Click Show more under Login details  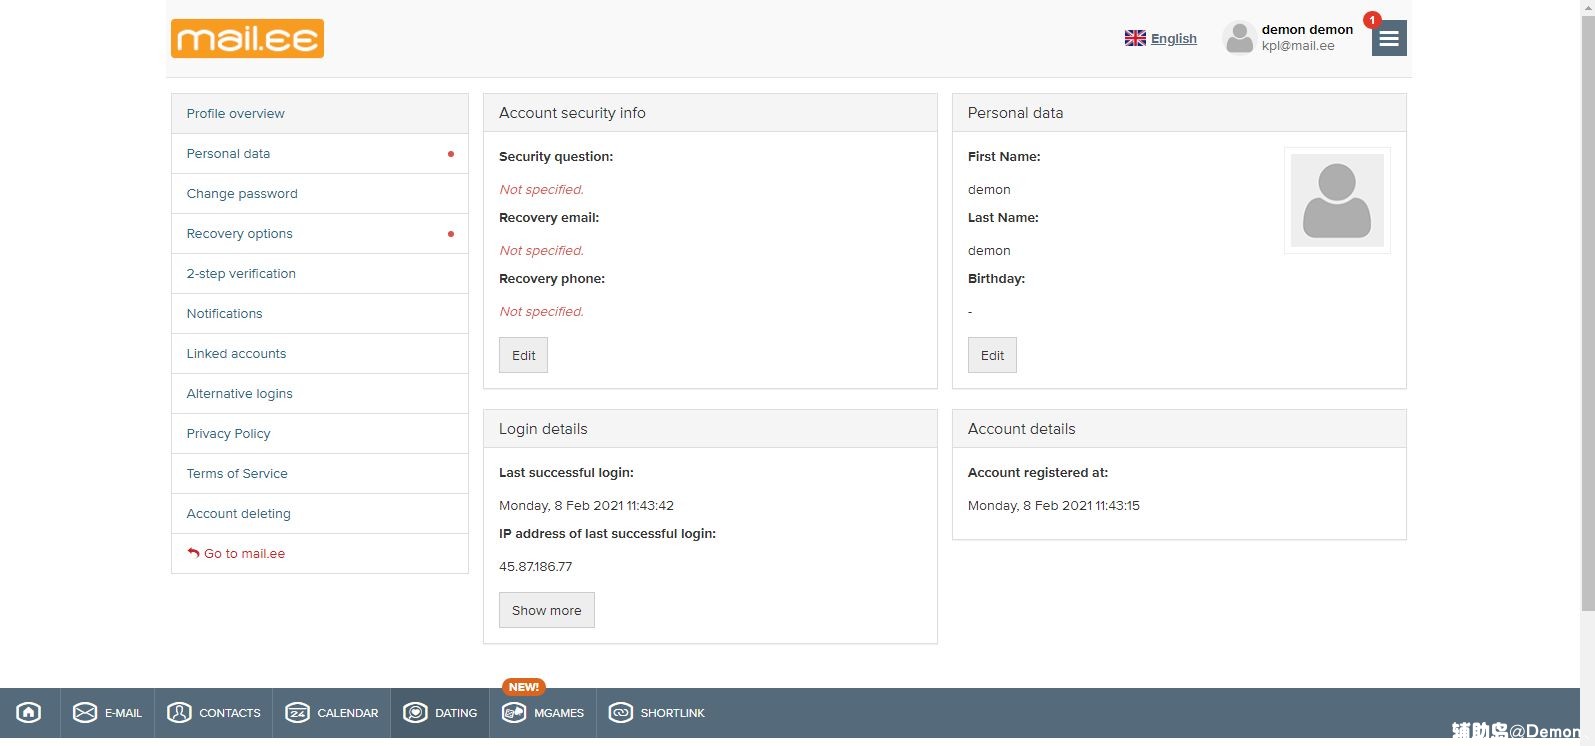click(547, 610)
